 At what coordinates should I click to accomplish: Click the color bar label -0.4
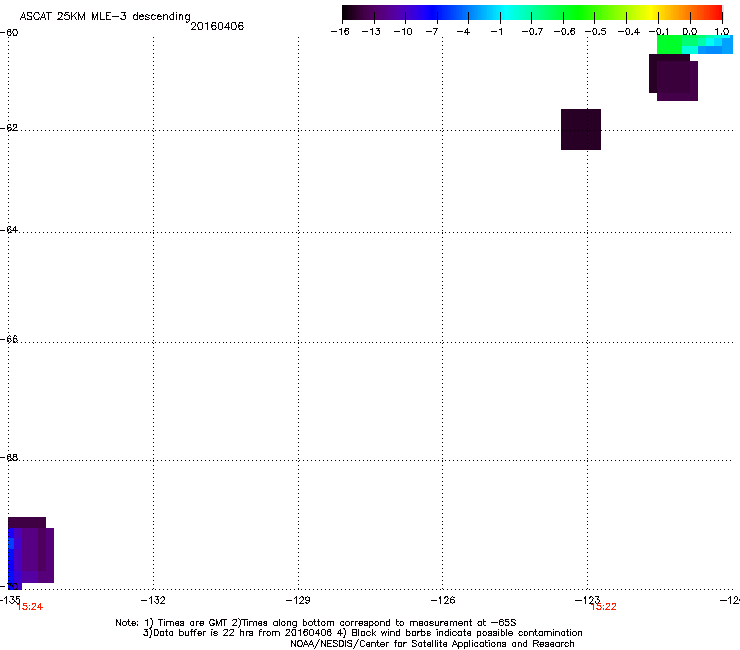pyautogui.click(x=629, y=32)
